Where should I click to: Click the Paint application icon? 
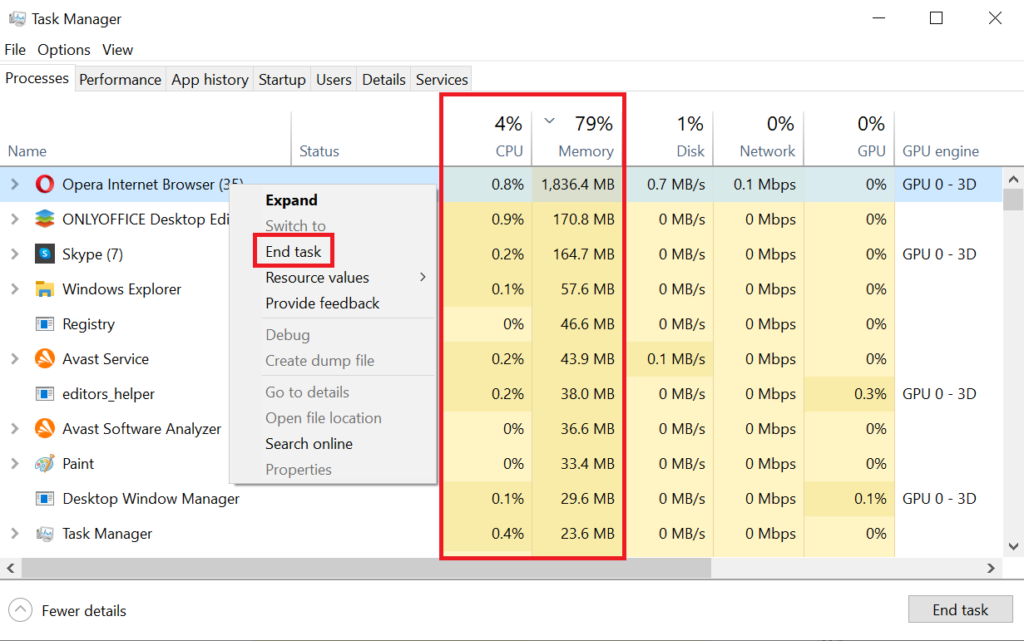[43, 464]
